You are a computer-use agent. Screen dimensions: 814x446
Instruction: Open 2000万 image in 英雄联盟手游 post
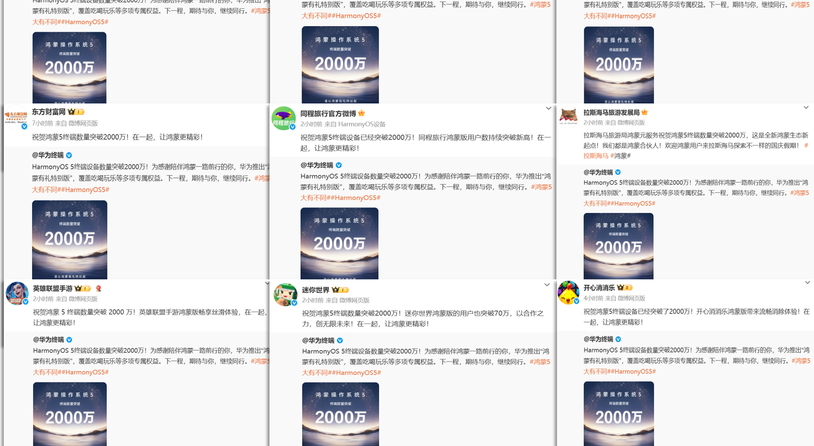[x=70, y=414]
